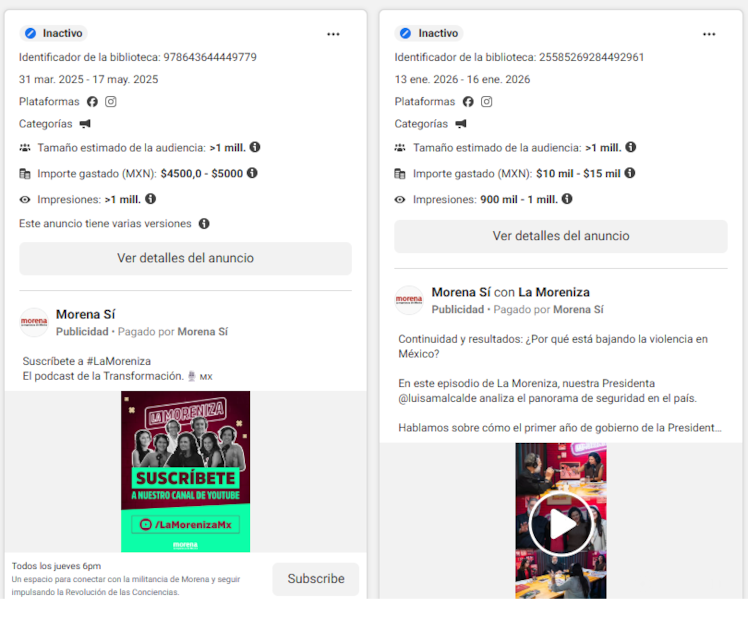
Task: Open audience size info icon on the $4500,0 - $5000 ad
Action: [255, 147]
